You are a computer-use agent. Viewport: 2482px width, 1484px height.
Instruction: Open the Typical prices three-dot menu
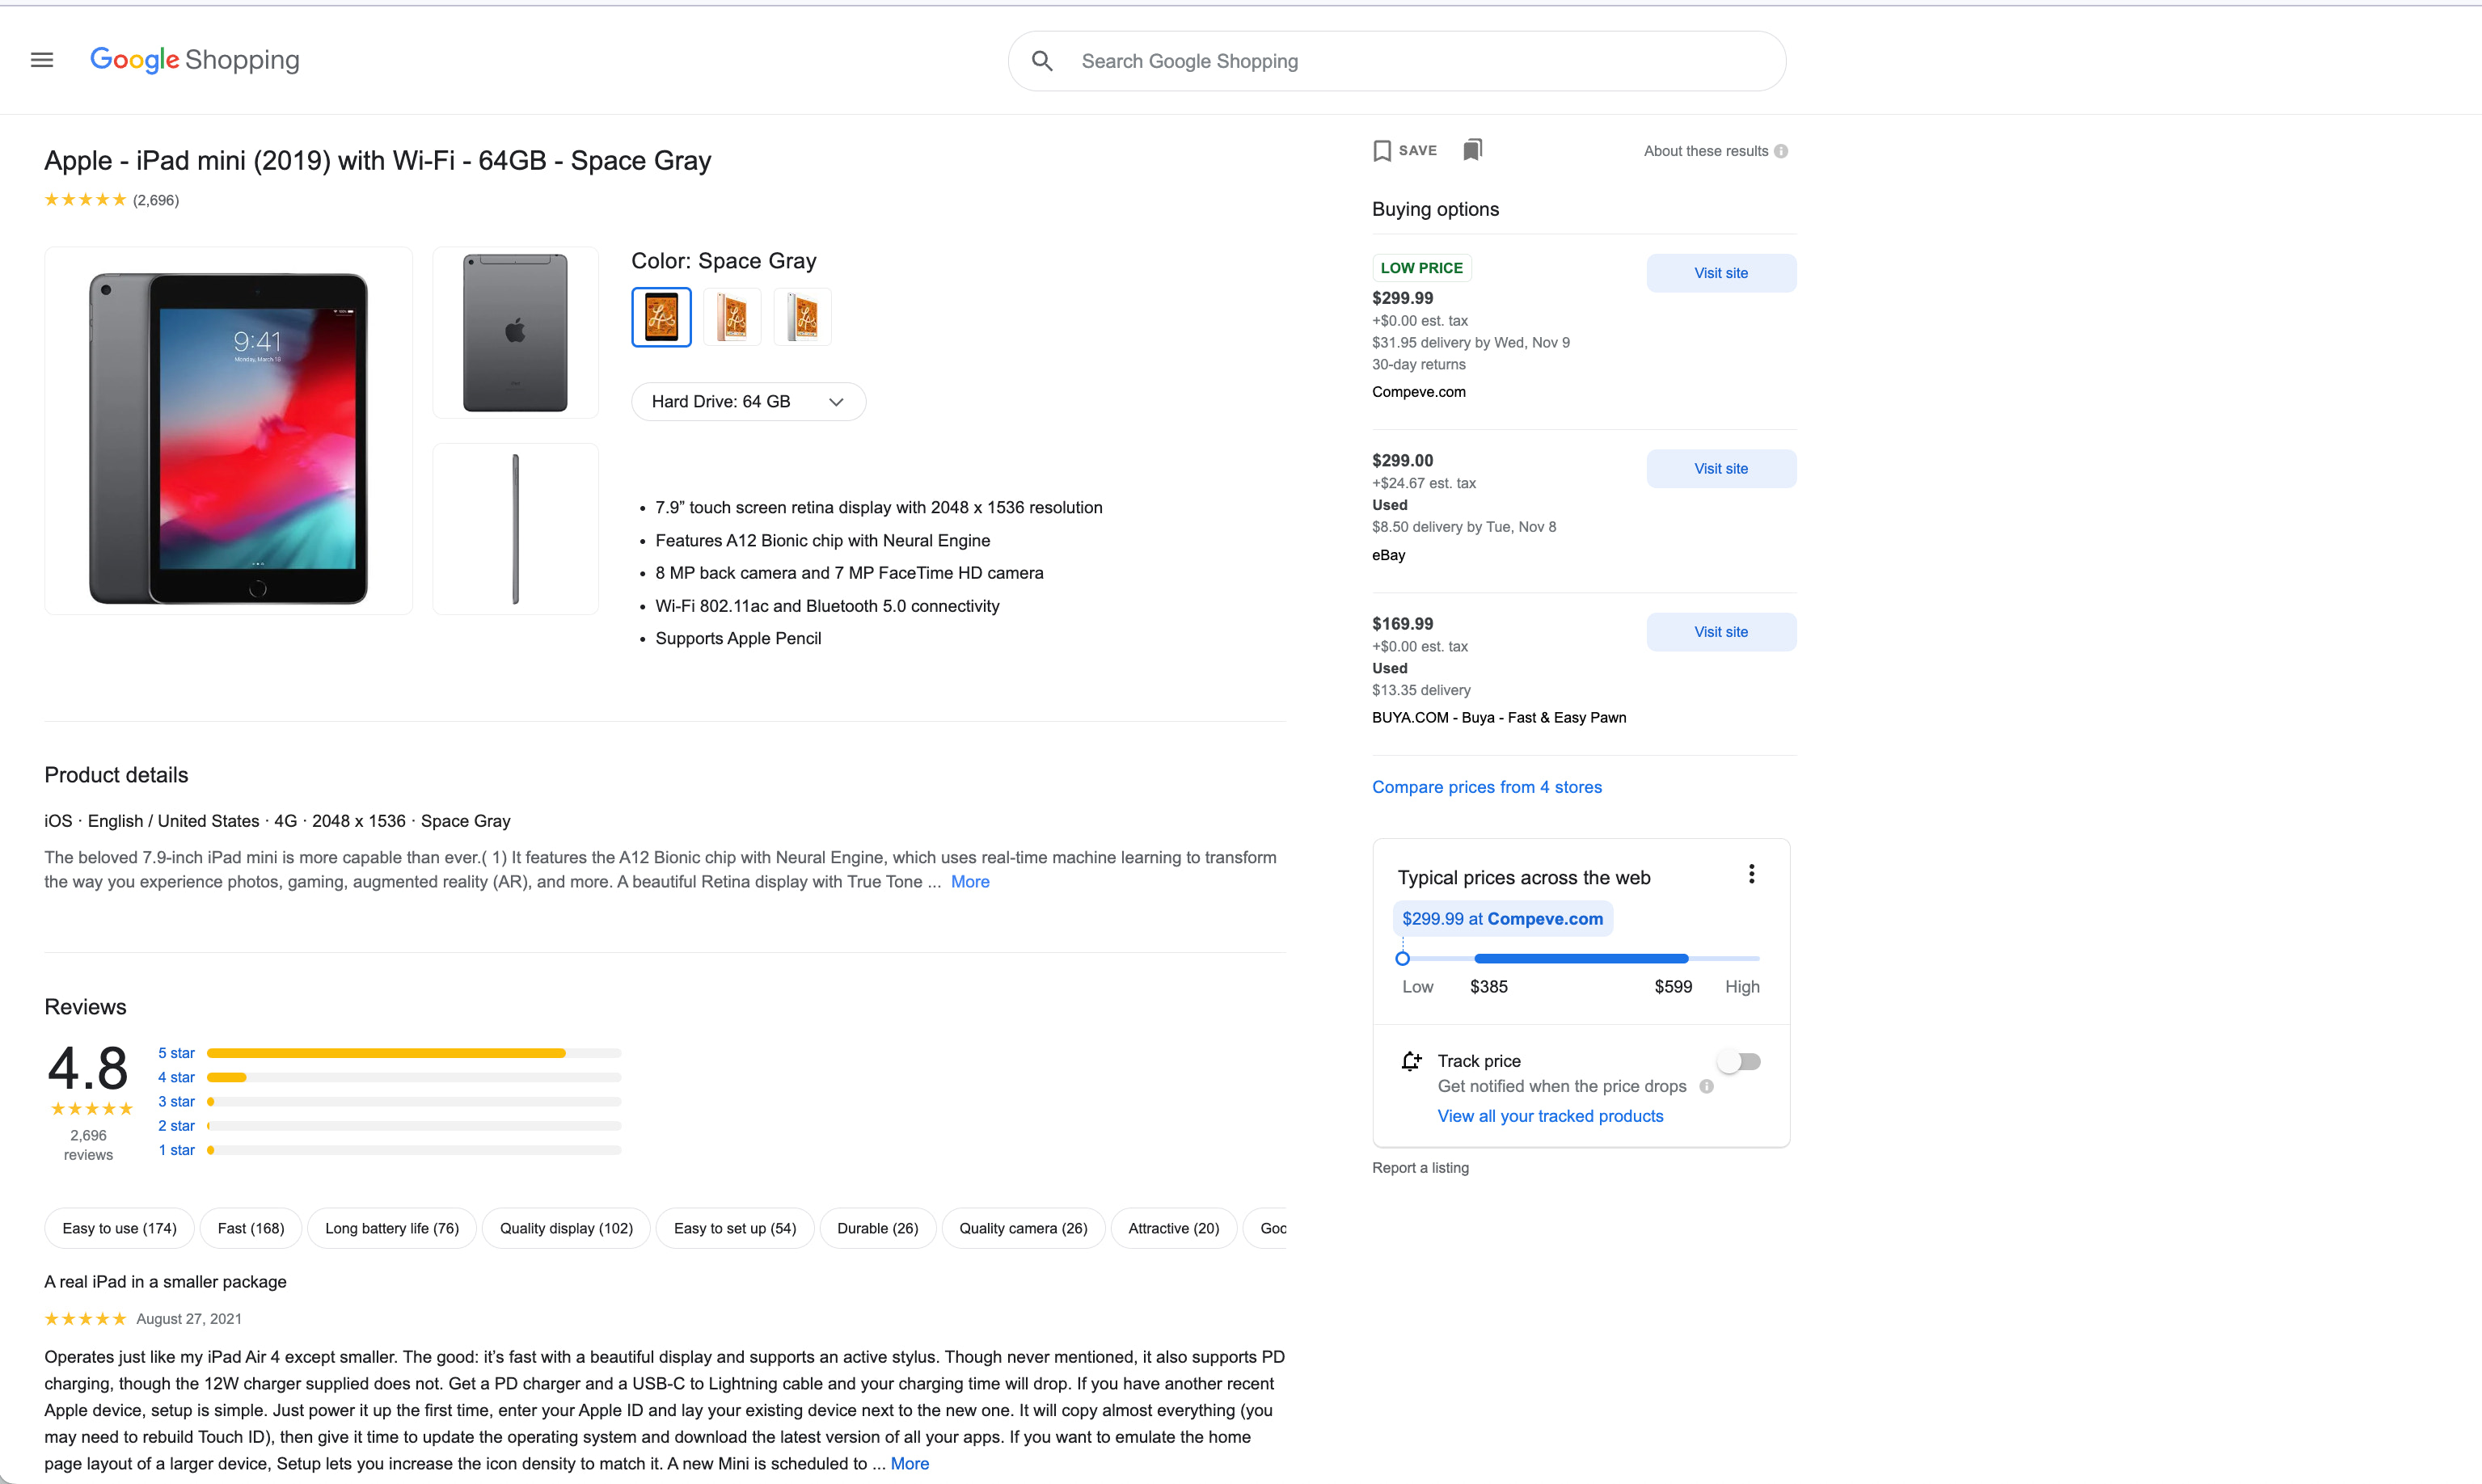(1751, 874)
